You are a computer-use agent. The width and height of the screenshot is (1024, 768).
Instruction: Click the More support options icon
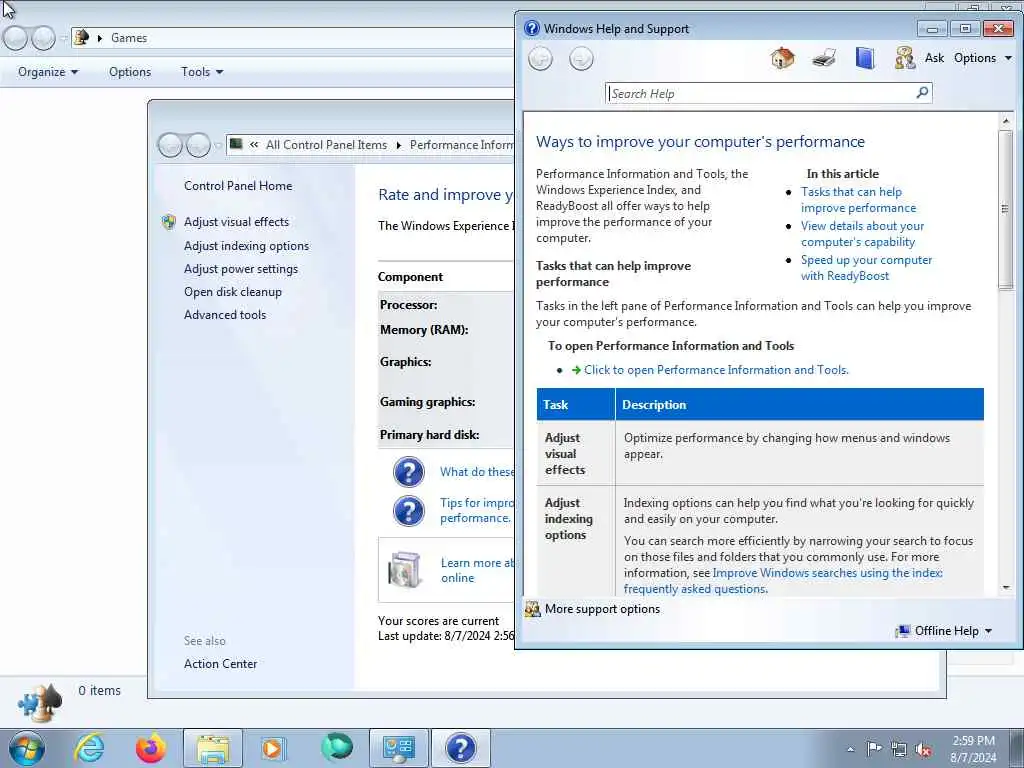tap(533, 609)
